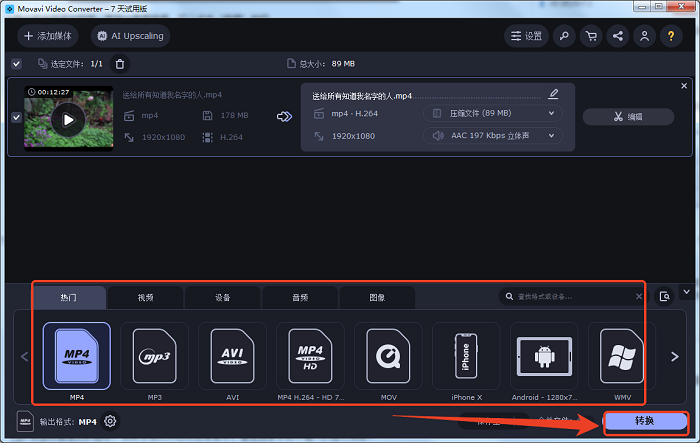The width and height of the screenshot is (700, 443).
Task: Switch to the Devices (设备) tab
Action: 223,297
